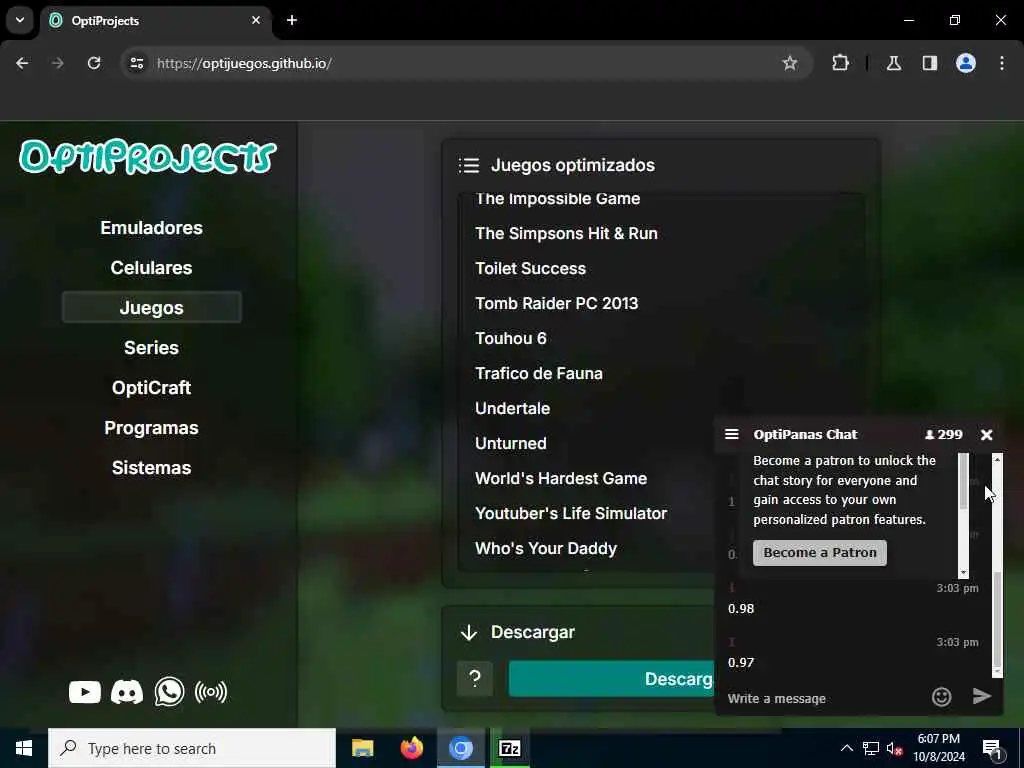Open the clock showing 6:07 PM
1024x768 pixels.
(x=938, y=748)
